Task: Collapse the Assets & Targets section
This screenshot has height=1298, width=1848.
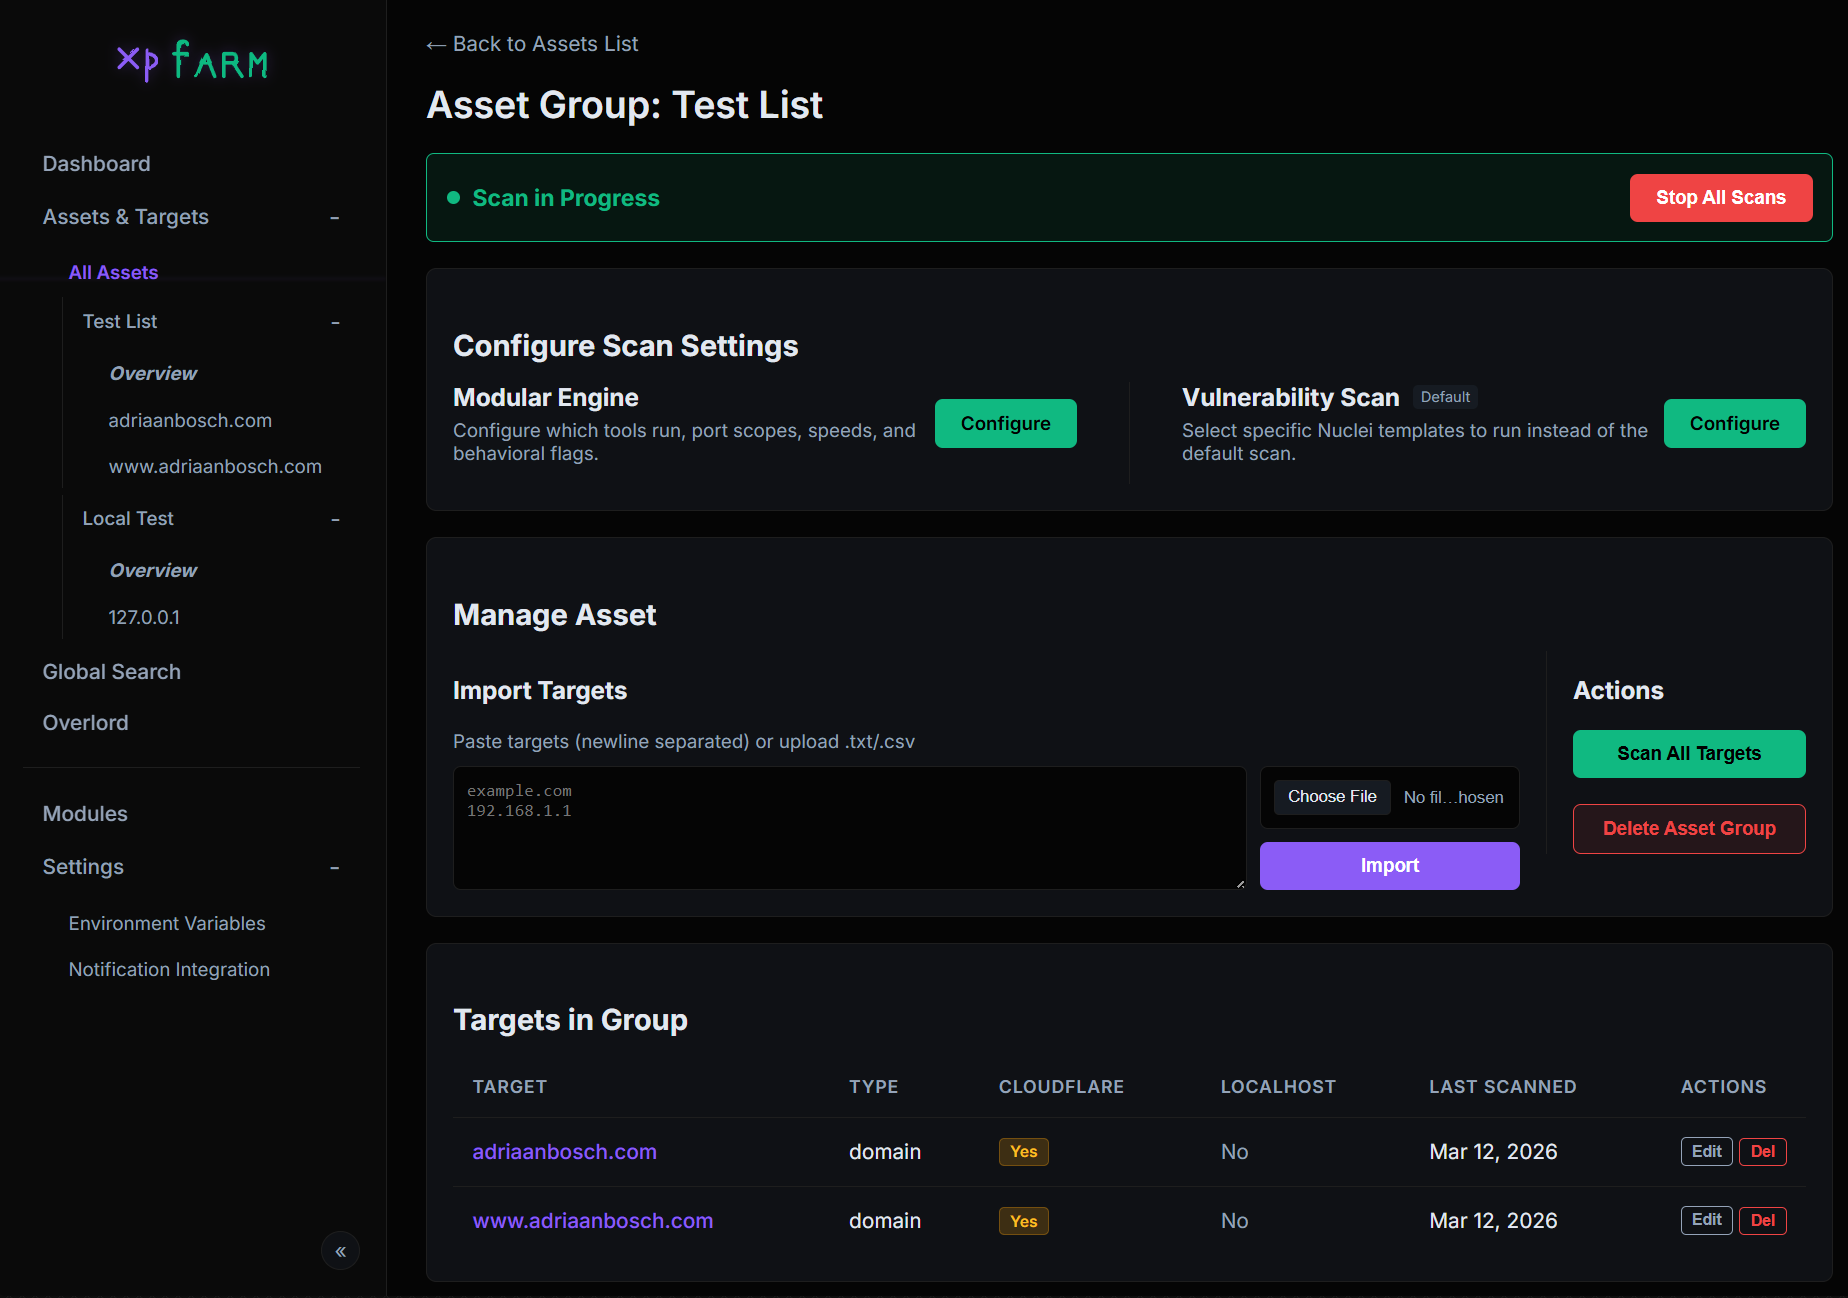Action: [x=335, y=218]
